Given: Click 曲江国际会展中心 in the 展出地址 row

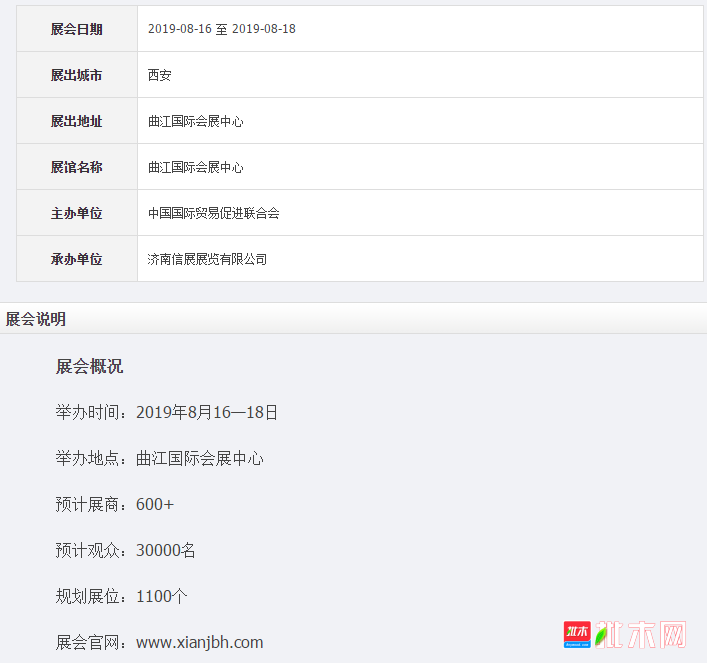Looking at the screenshot, I should (x=196, y=121).
